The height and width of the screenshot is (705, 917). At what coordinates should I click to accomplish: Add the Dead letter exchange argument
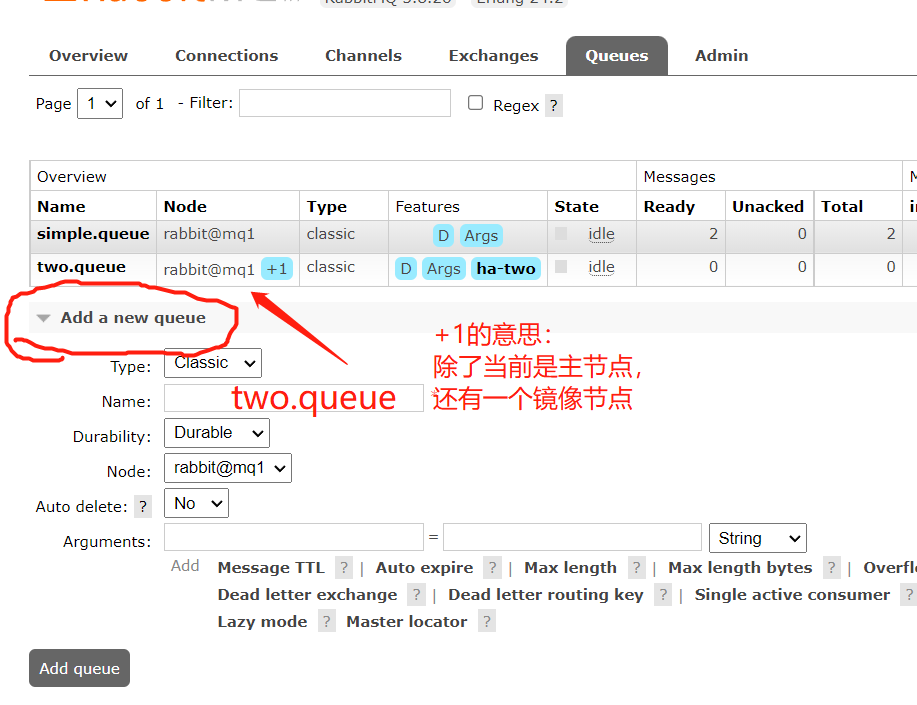tap(307, 594)
